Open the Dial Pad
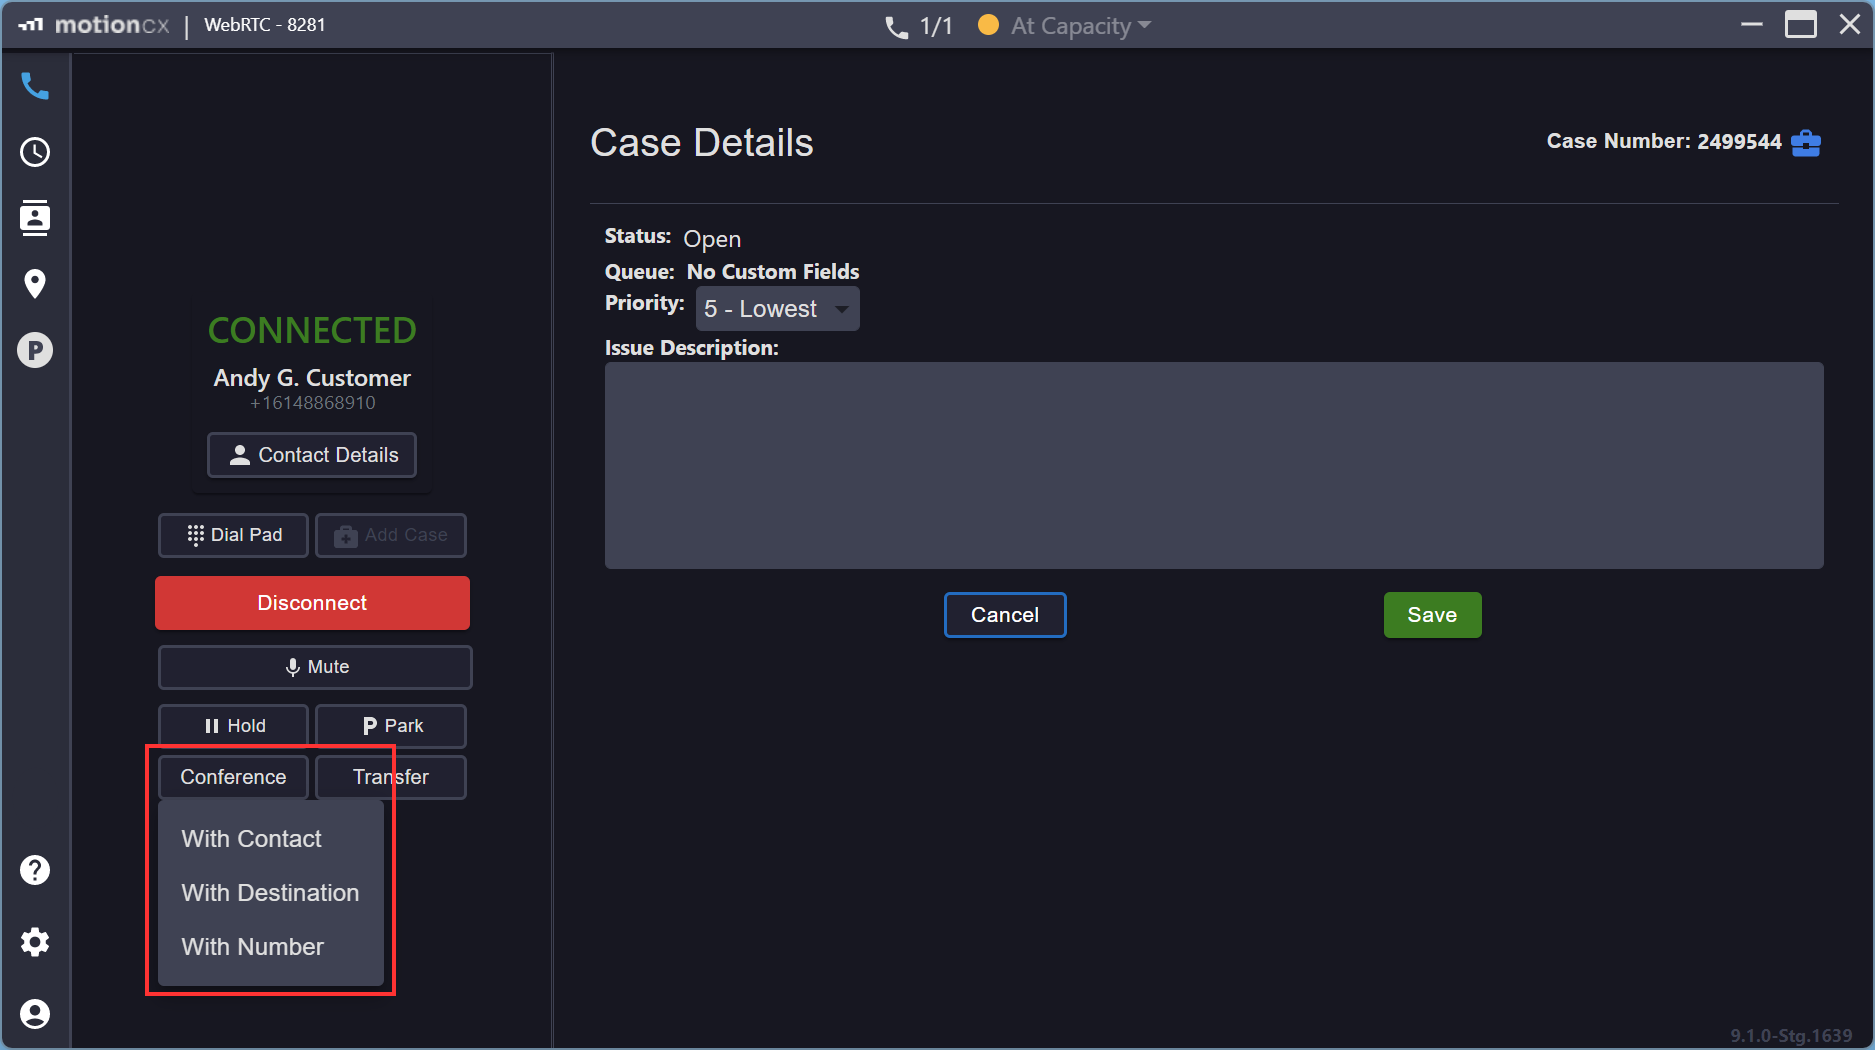Viewport: 1875px width, 1050px height. pyautogui.click(x=233, y=535)
